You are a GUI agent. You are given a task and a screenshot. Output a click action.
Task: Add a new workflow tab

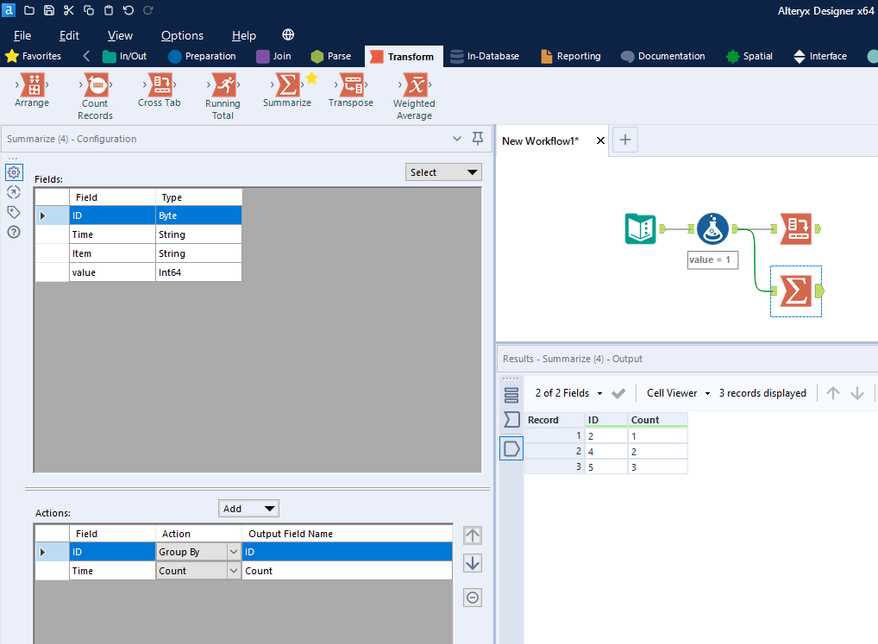coord(625,140)
